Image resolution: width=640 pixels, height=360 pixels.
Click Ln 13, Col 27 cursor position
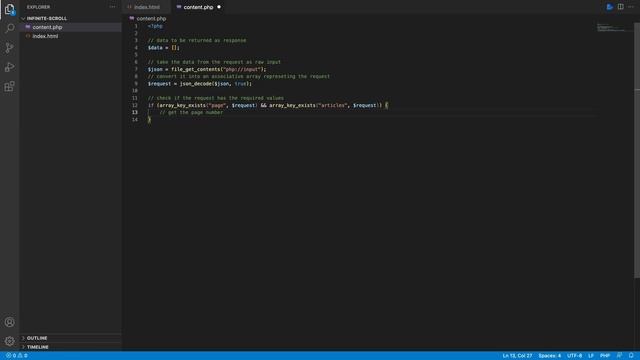click(x=517, y=356)
